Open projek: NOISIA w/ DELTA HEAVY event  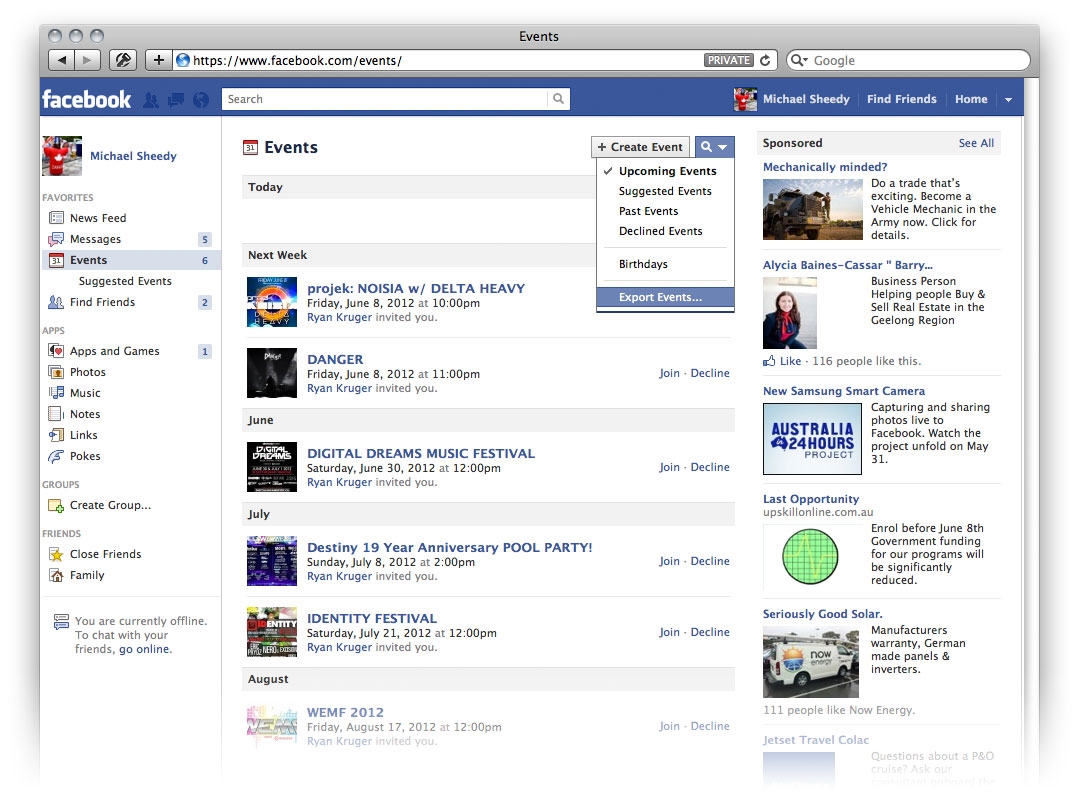click(416, 288)
